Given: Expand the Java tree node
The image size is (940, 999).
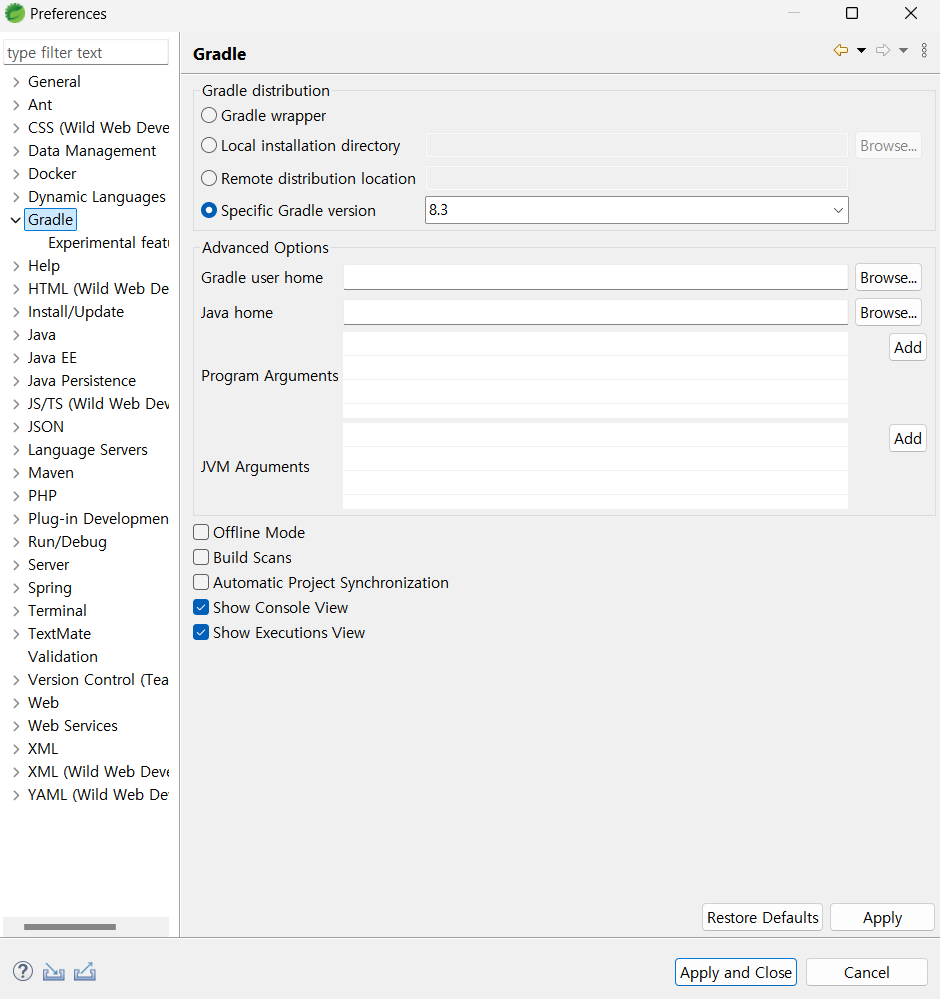Looking at the screenshot, I should 16,335.
